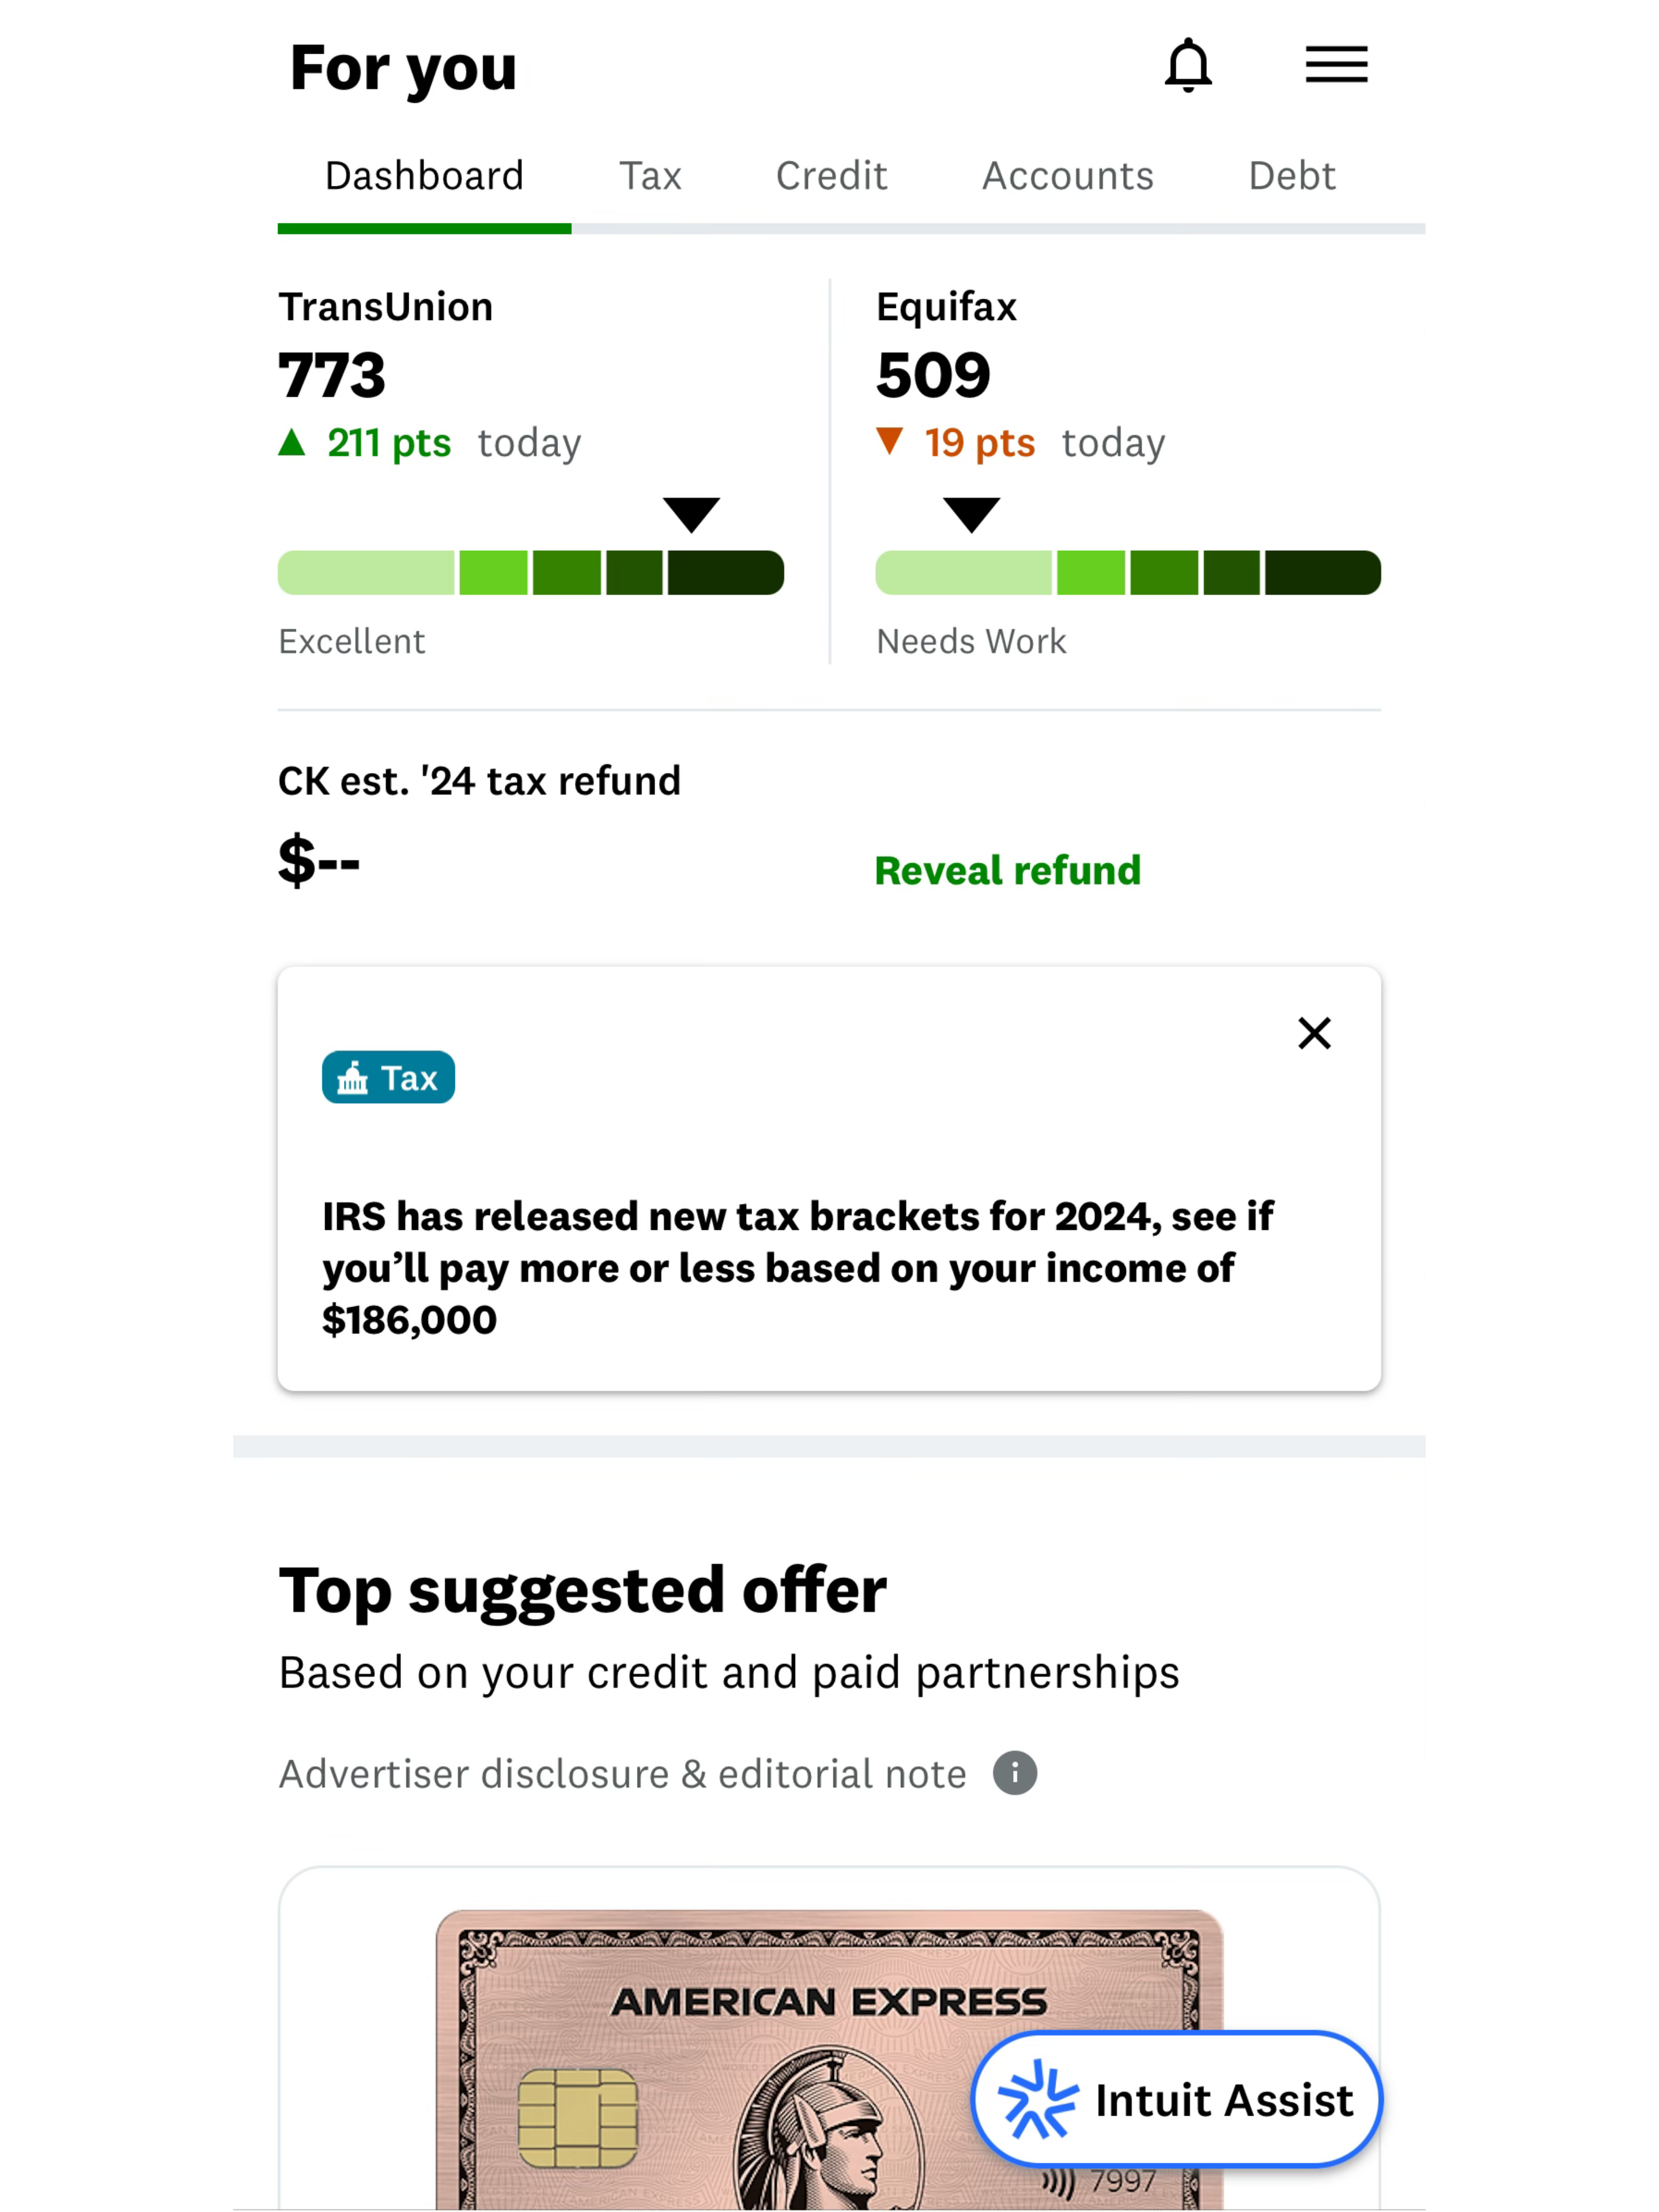Dismiss the Tax brackets card

pyautogui.click(x=1314, y=1033)
